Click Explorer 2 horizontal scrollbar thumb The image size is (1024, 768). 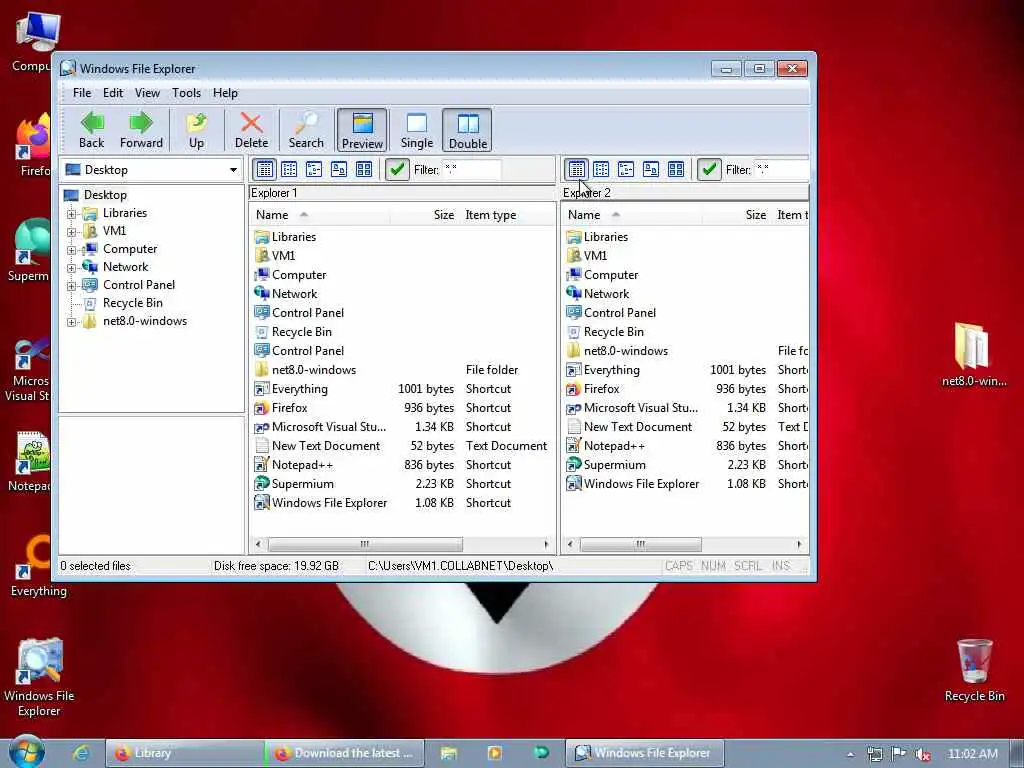(641, 544)
